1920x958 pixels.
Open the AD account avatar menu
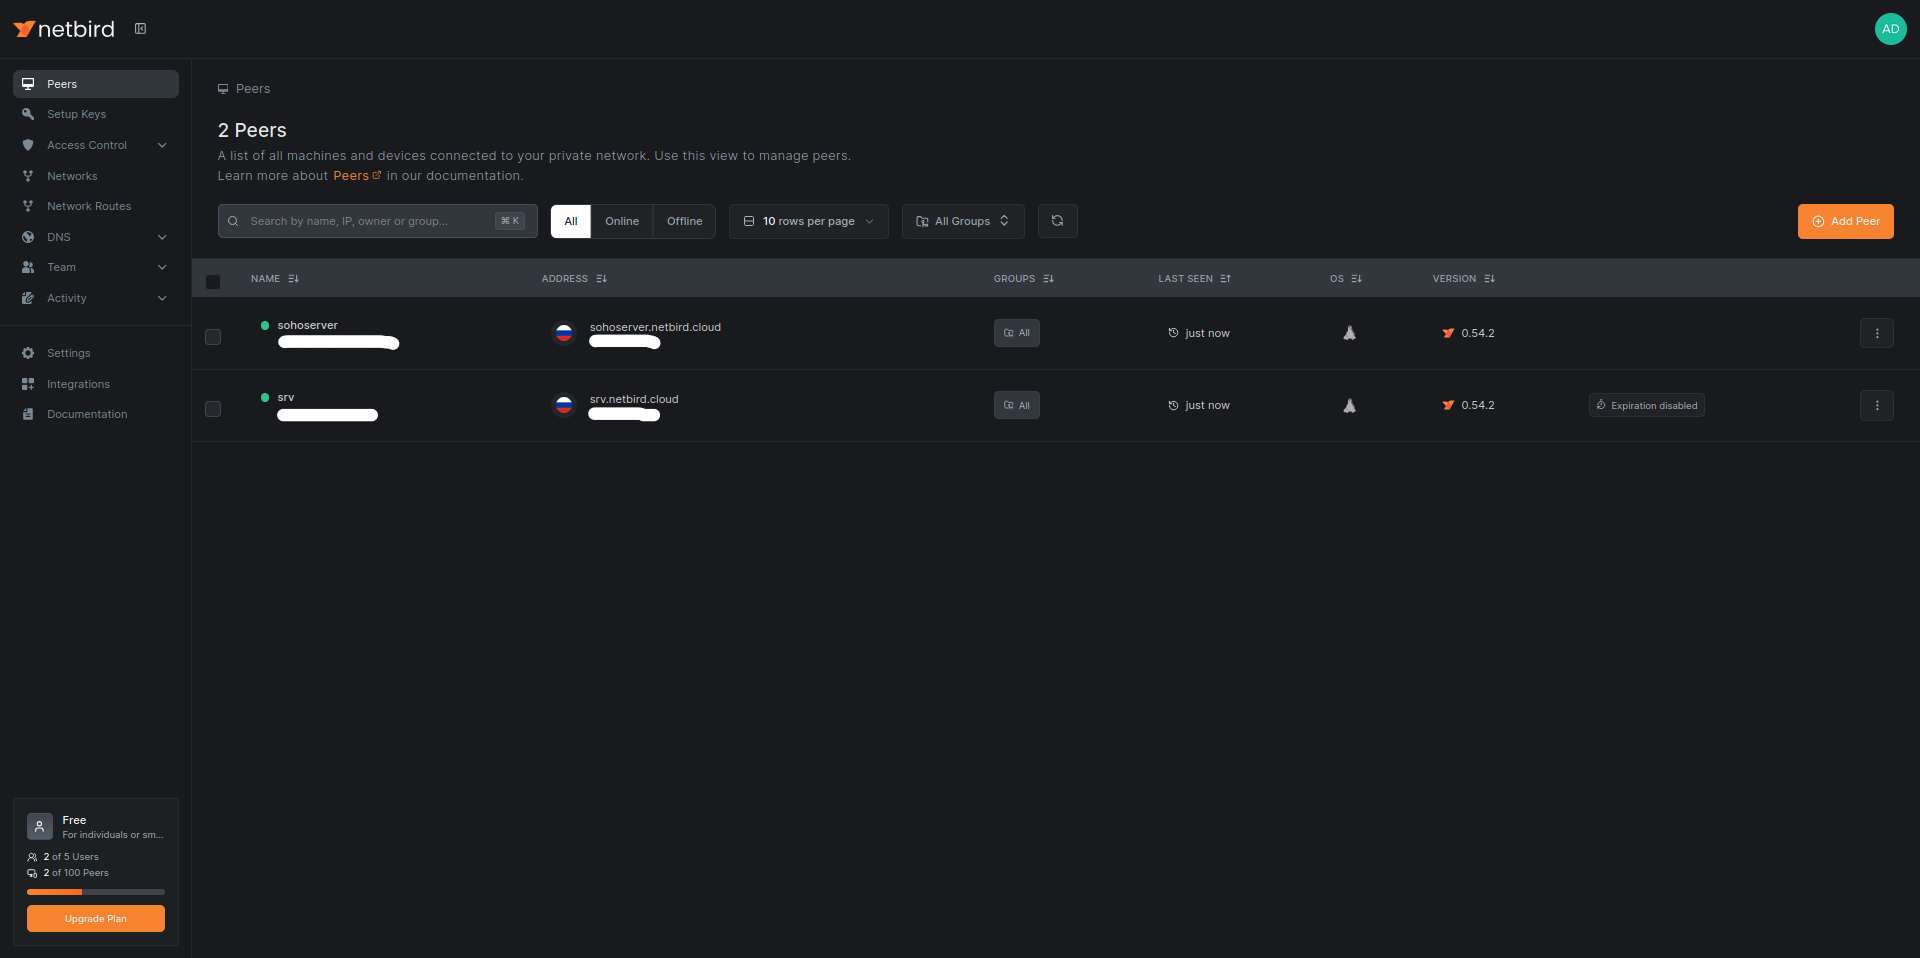click(x=1890, y=28)
